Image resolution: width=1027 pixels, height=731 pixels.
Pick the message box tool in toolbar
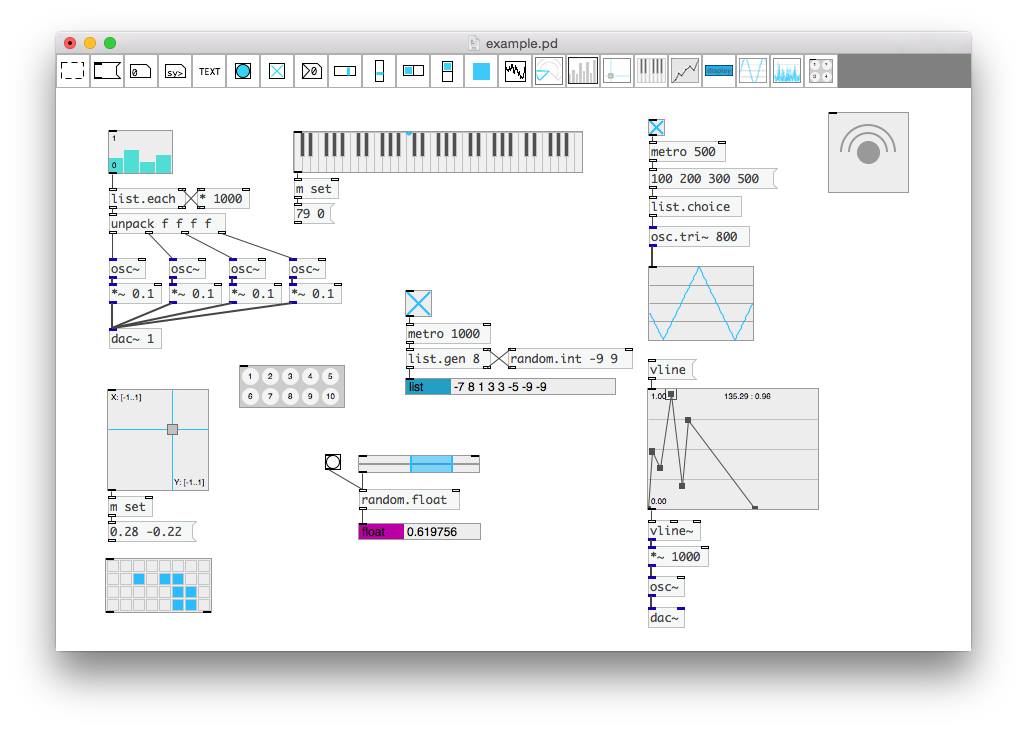(107, 71)
